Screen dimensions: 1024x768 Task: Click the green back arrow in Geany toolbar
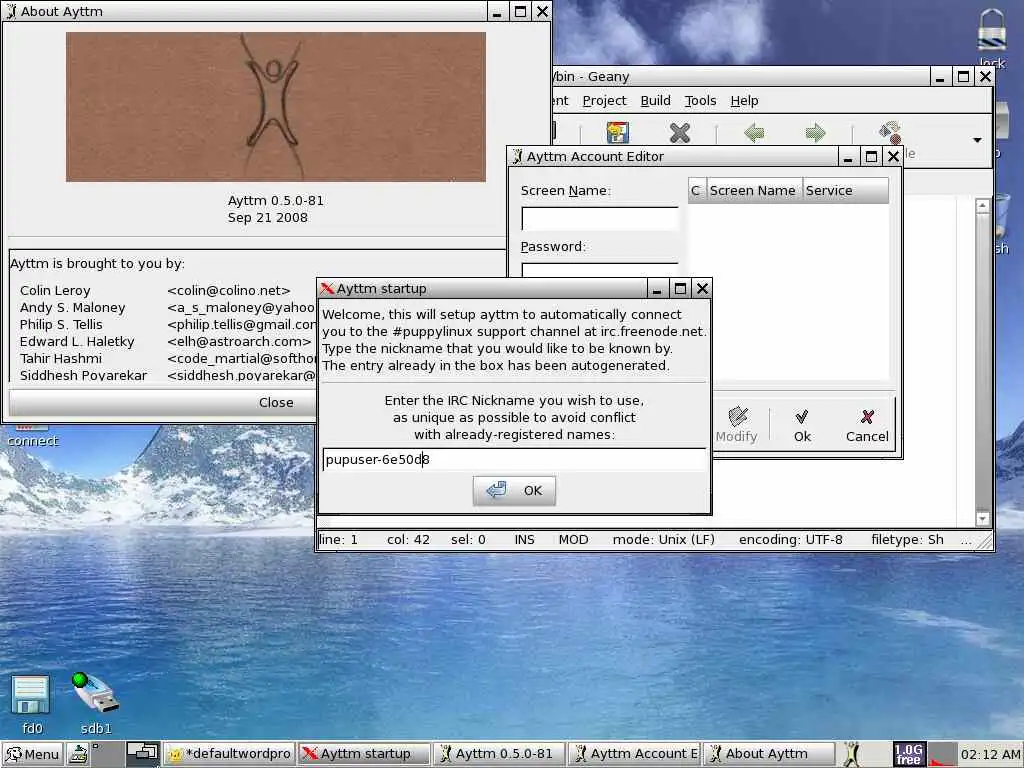tap(754, 133)
